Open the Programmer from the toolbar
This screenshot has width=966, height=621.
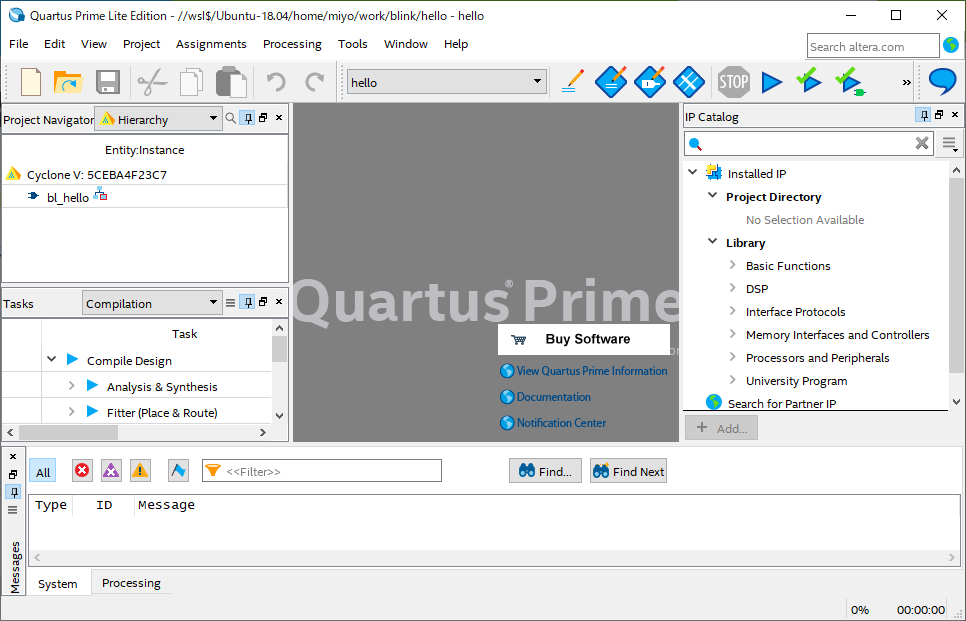848,82
